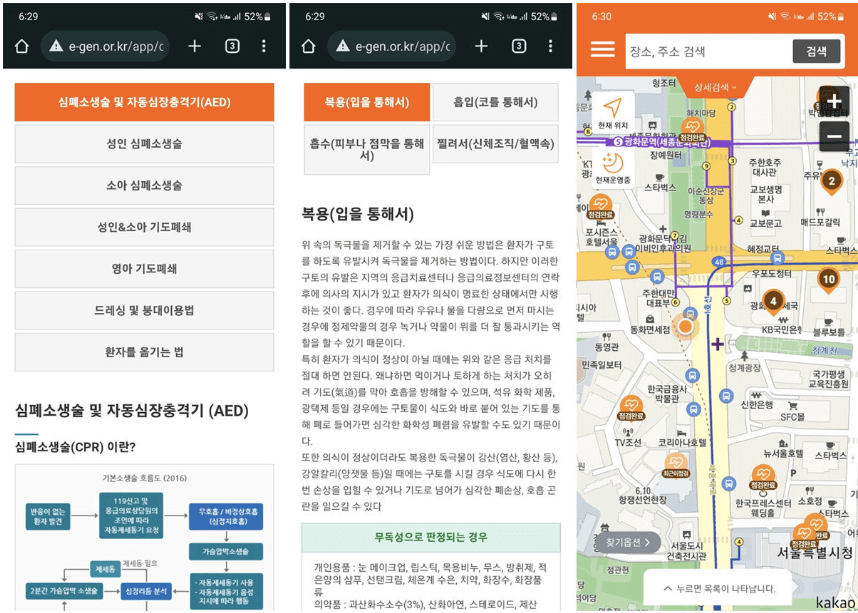
Task: Zoom in with the + map control
Action: click(835, 101)
